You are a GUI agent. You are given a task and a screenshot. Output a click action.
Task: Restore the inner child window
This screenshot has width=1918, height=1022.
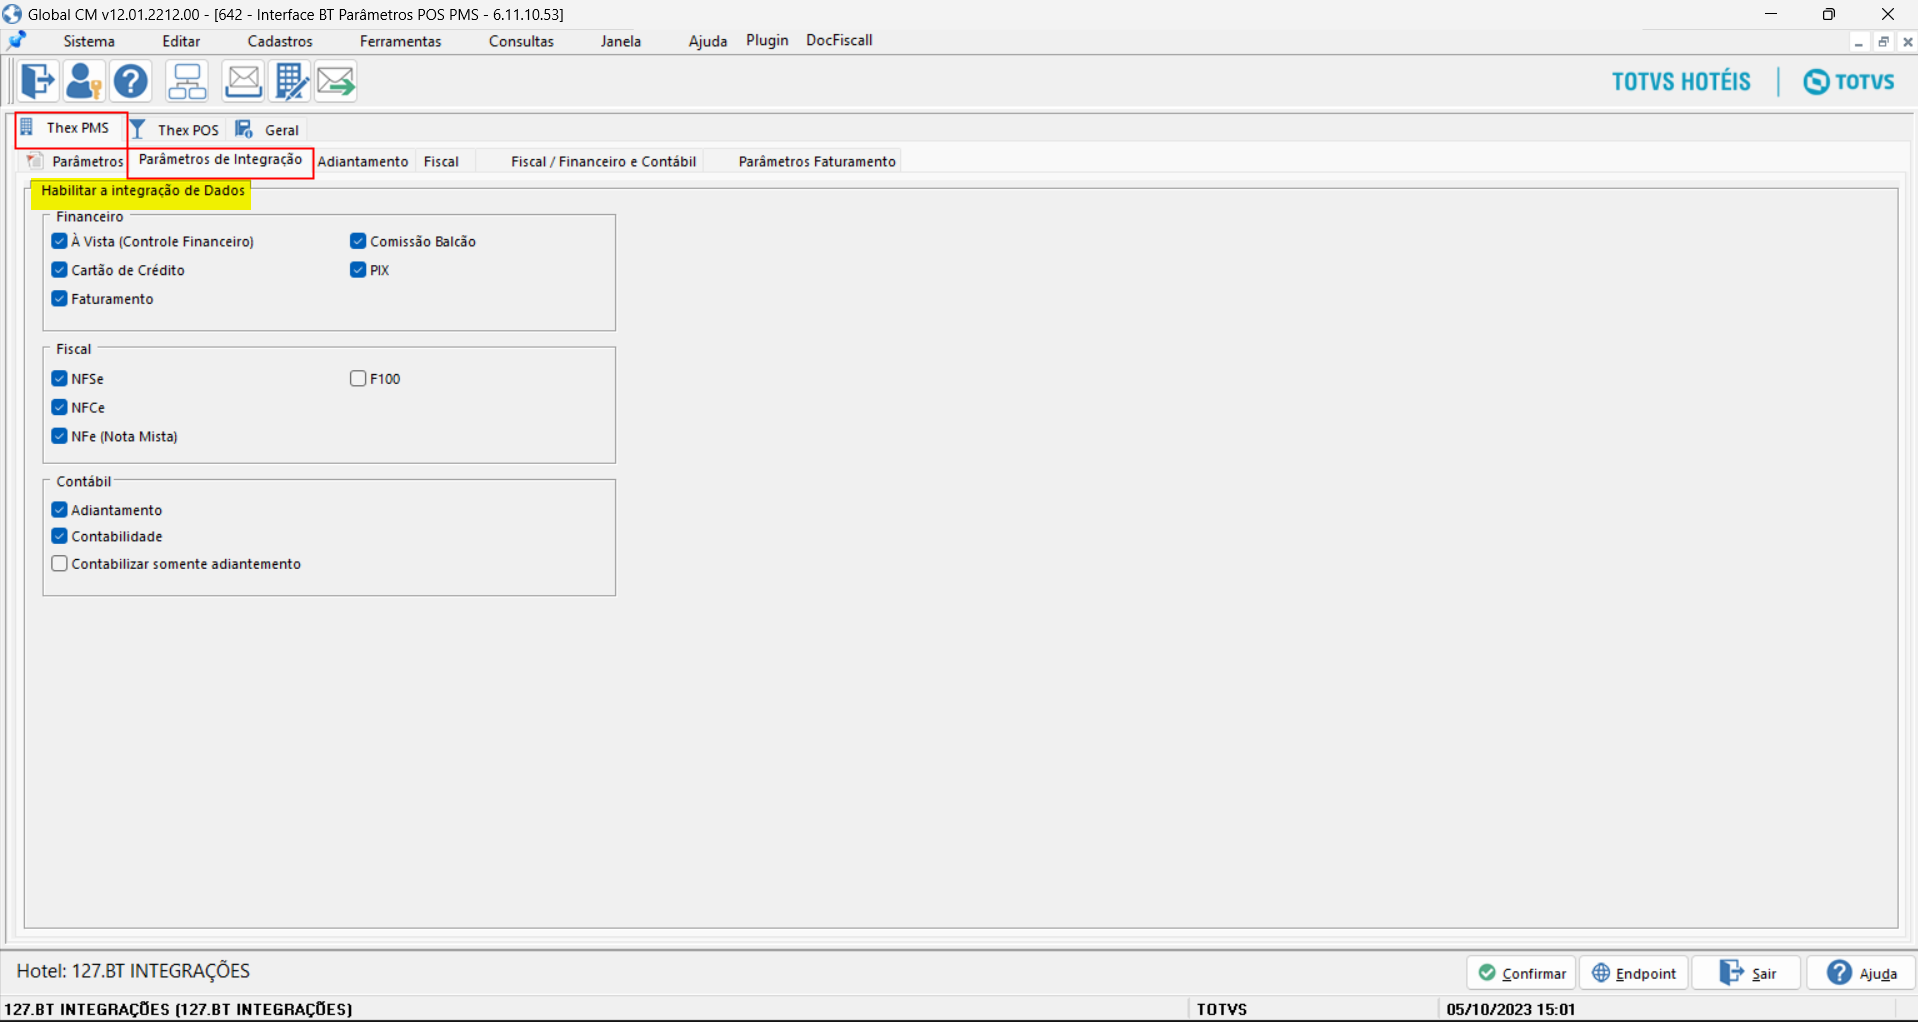[x=1883, y=42]
